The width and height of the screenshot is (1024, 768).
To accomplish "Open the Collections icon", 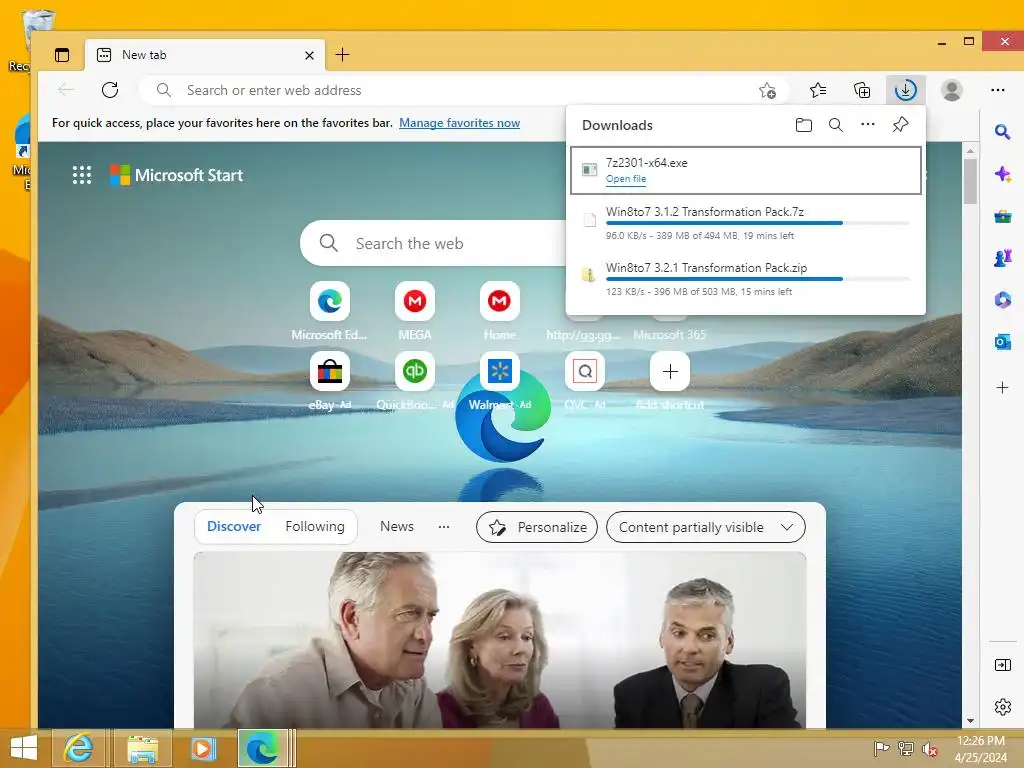I will pyautogui.click(x=862, y=90).
